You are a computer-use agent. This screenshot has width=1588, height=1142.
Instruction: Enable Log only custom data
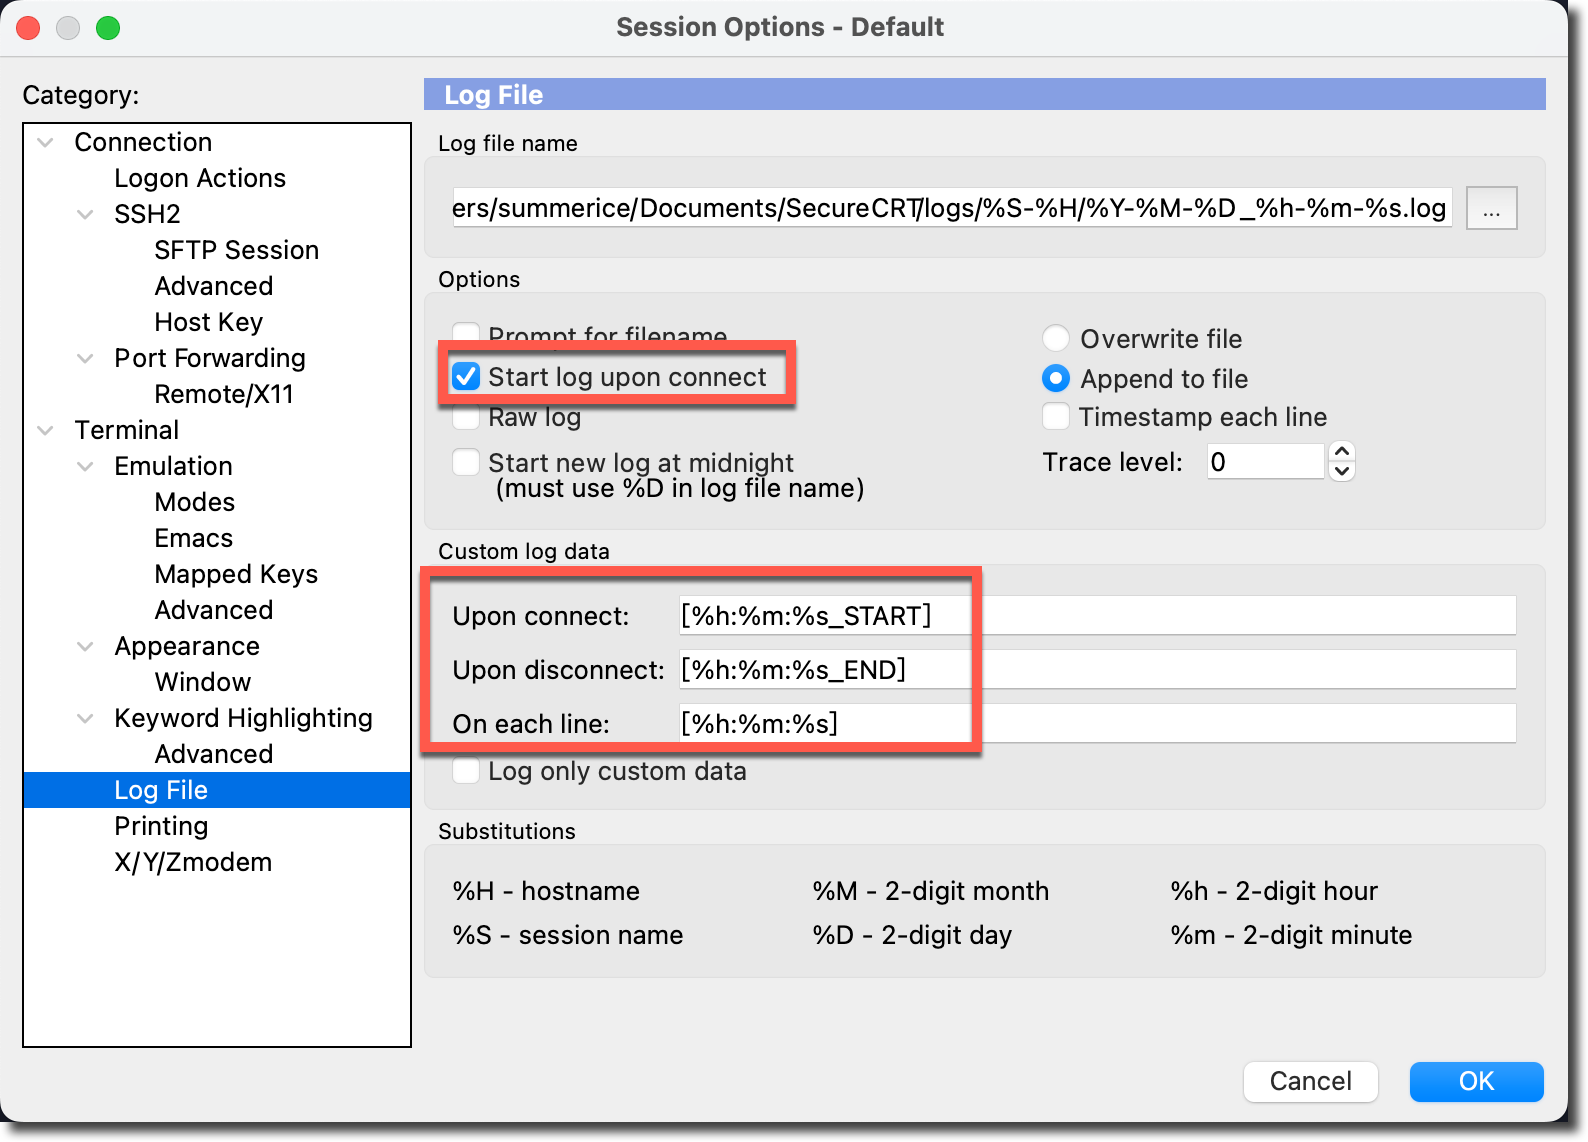coord(466,771)
